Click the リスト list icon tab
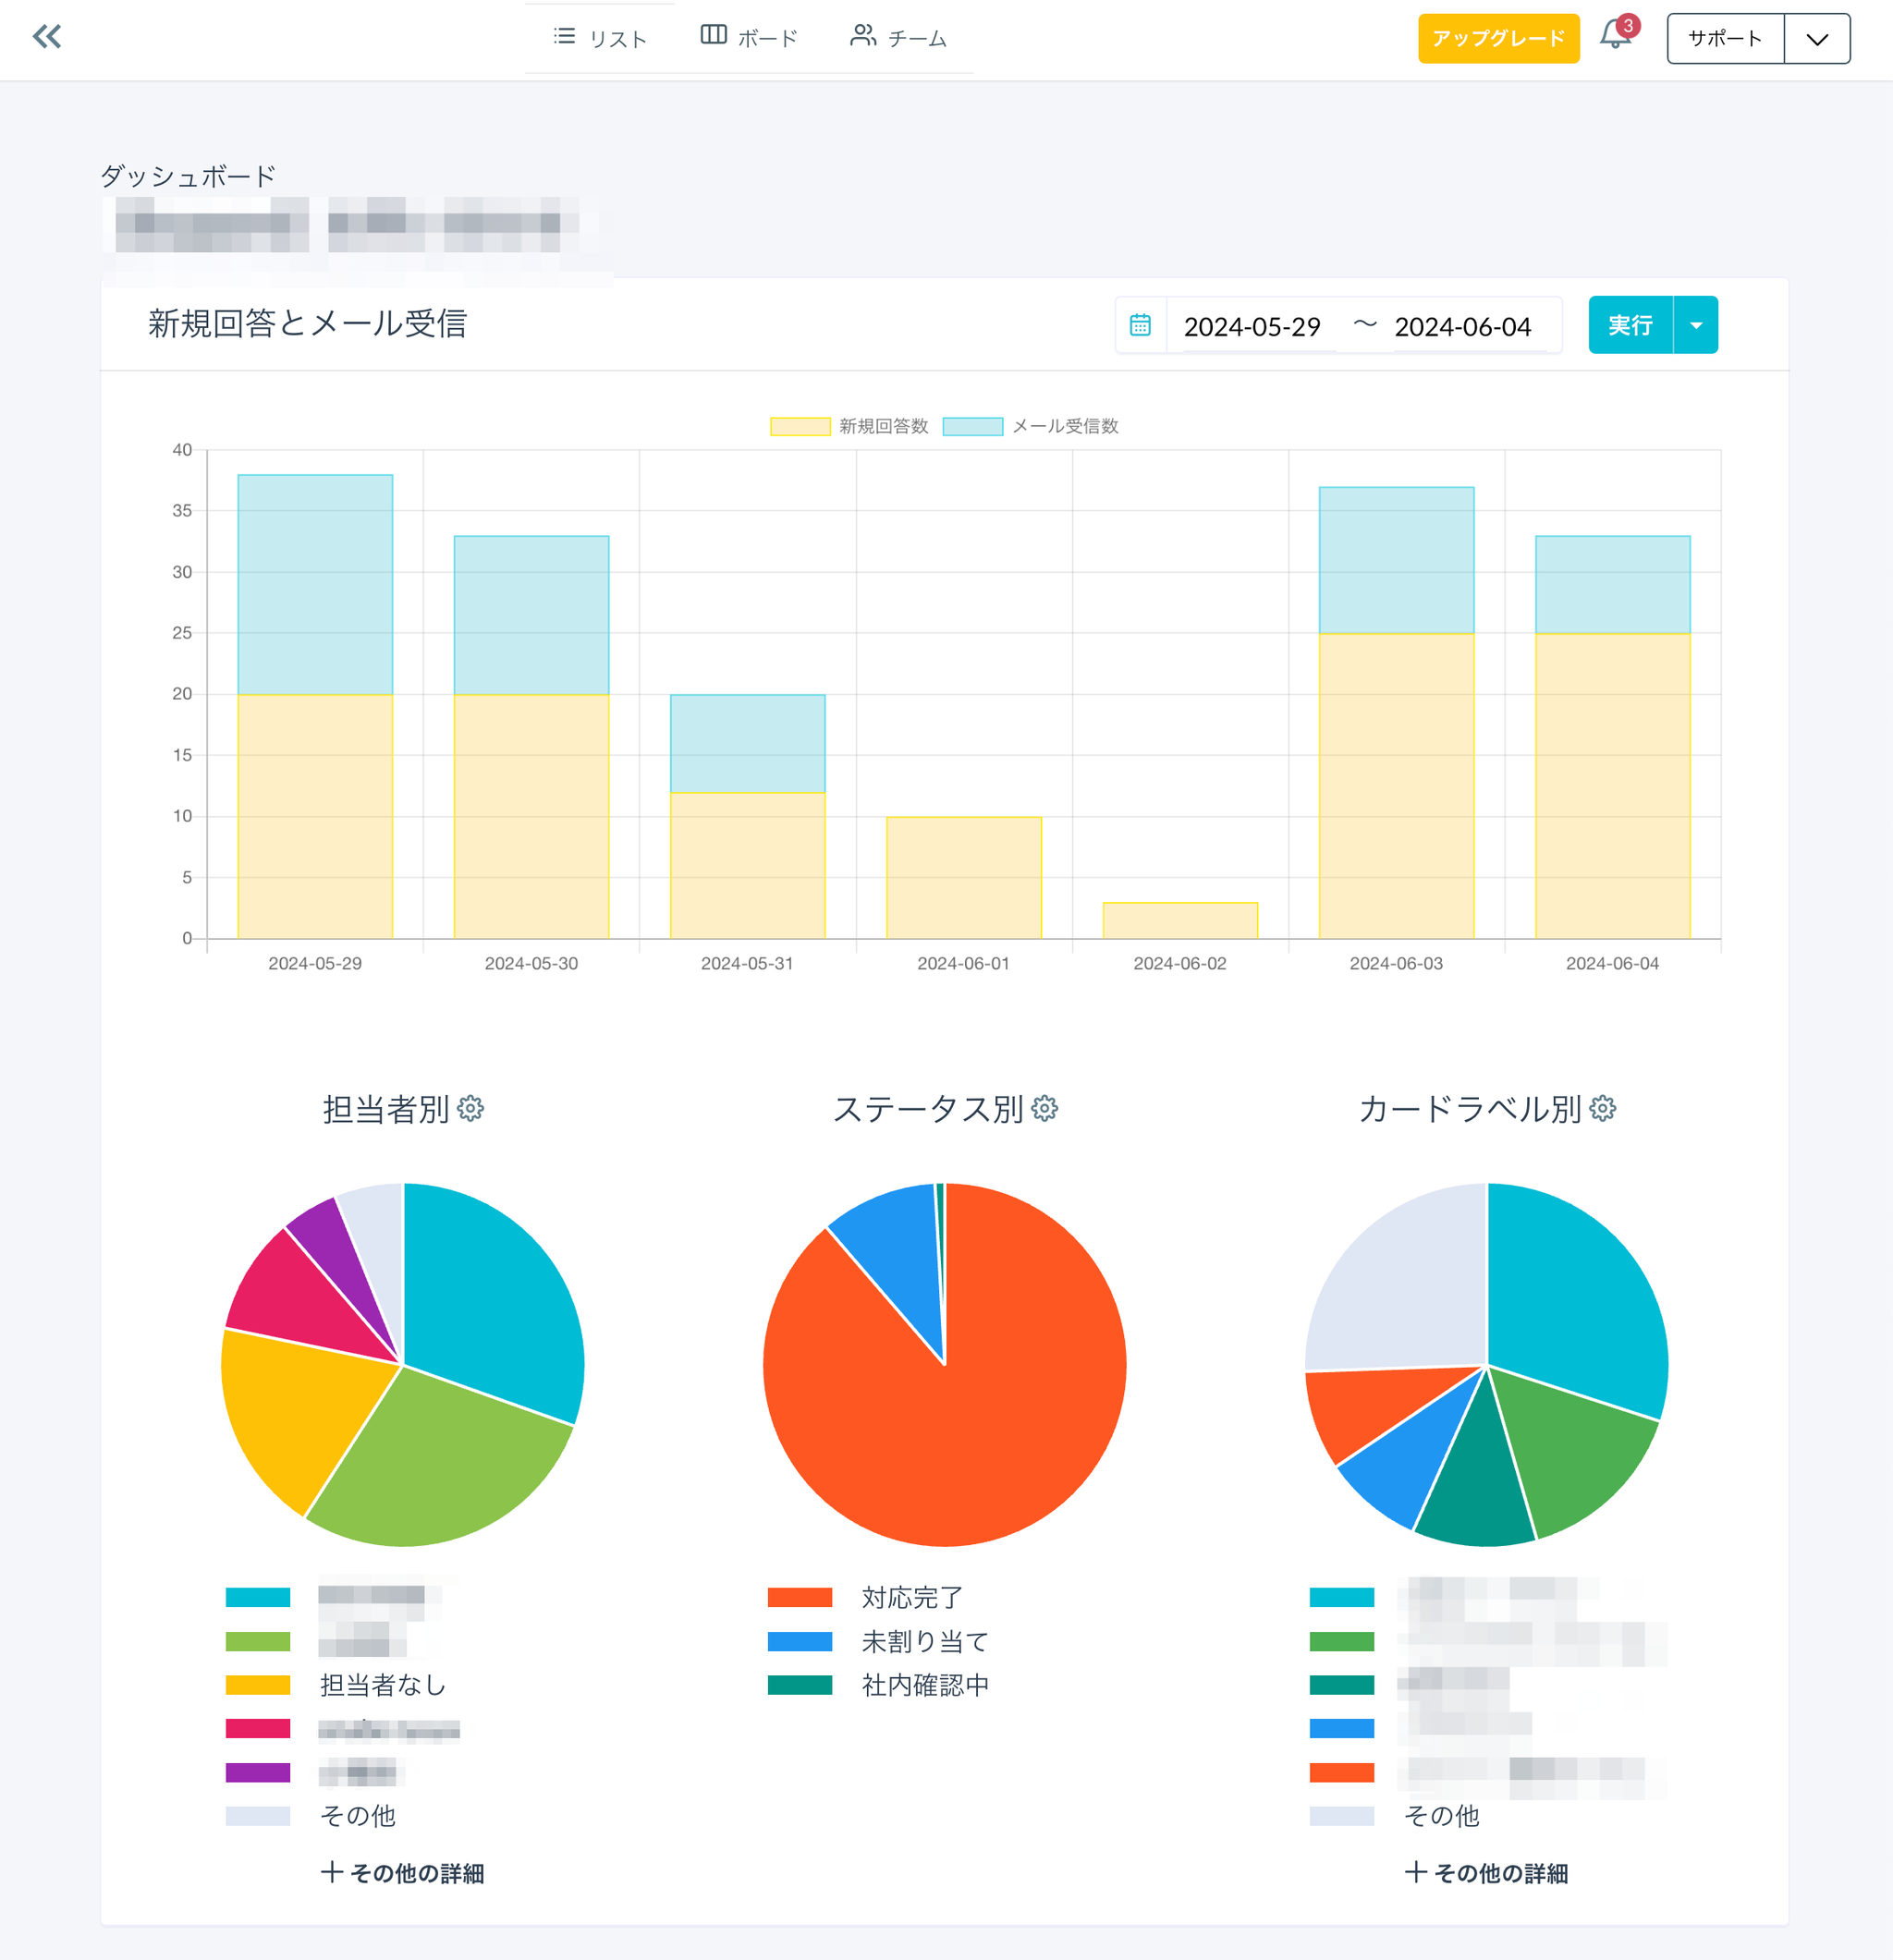1893x1960 pixels. coord(564,37)
